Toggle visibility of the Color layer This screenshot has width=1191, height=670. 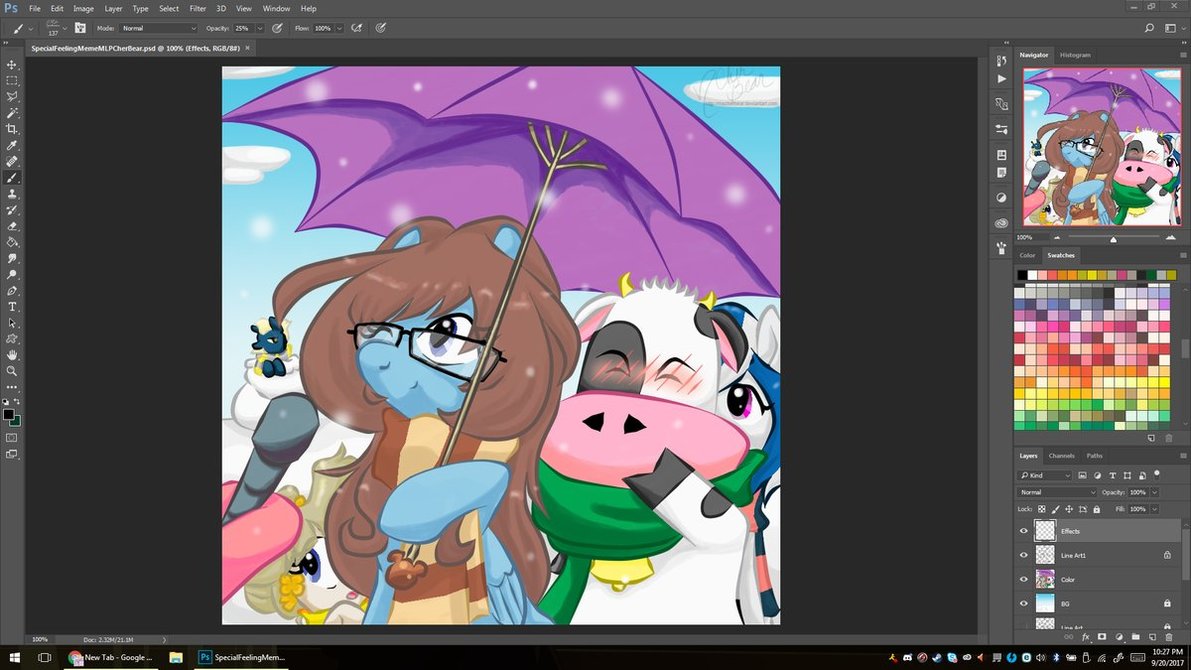pos(1023,579)
